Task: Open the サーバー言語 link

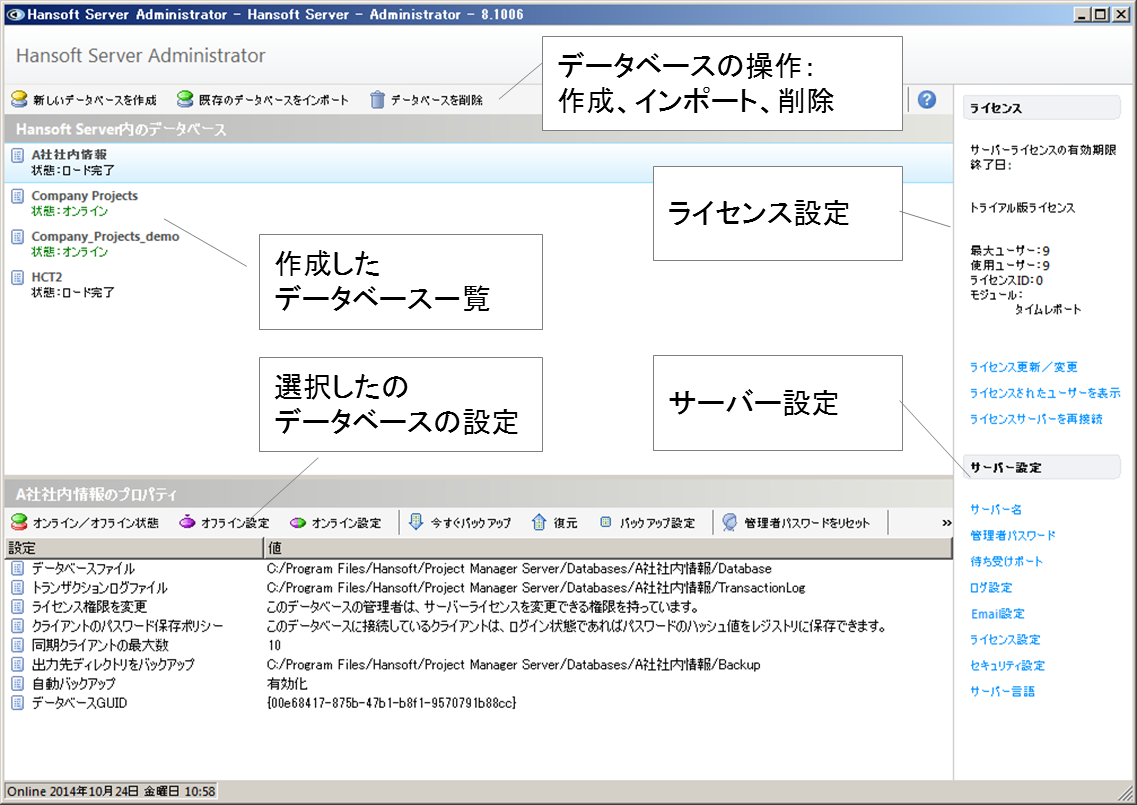Action: (1002, 692)
